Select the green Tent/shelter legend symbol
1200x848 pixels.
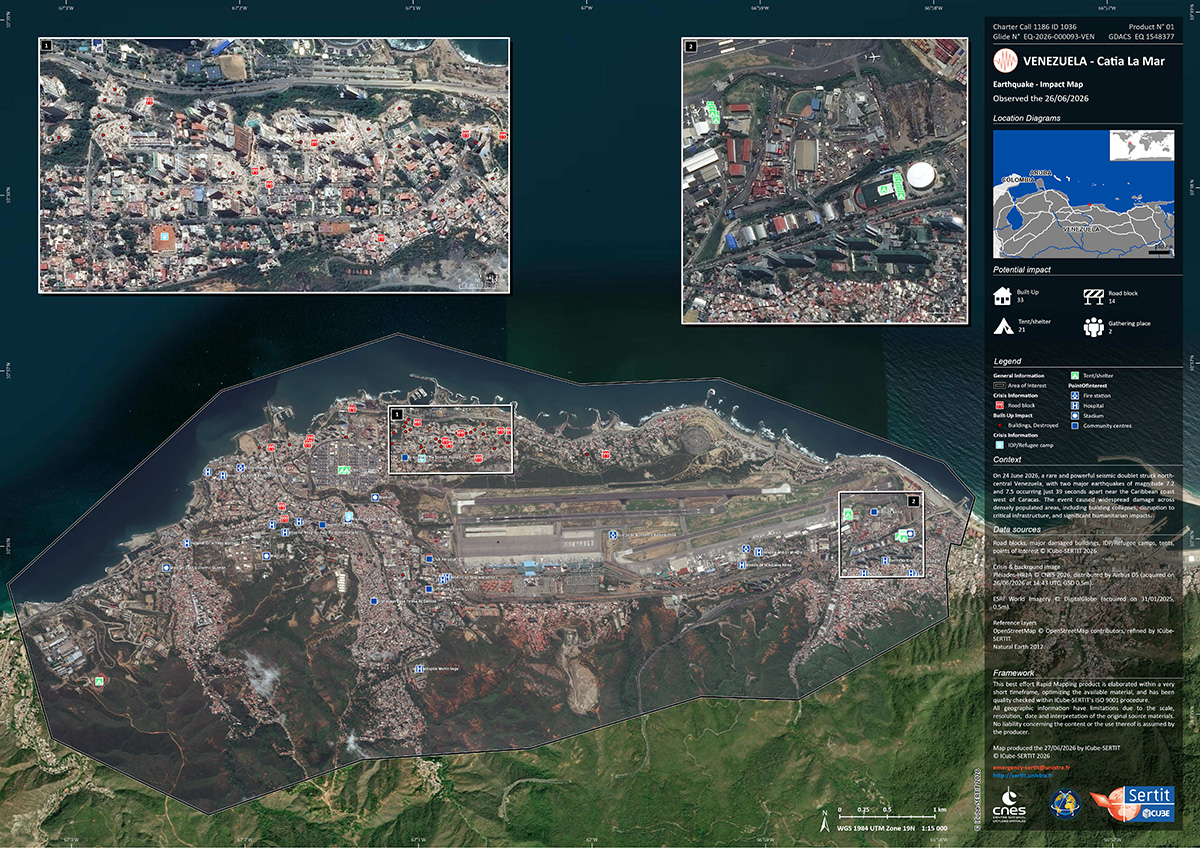click(1075, 376)
